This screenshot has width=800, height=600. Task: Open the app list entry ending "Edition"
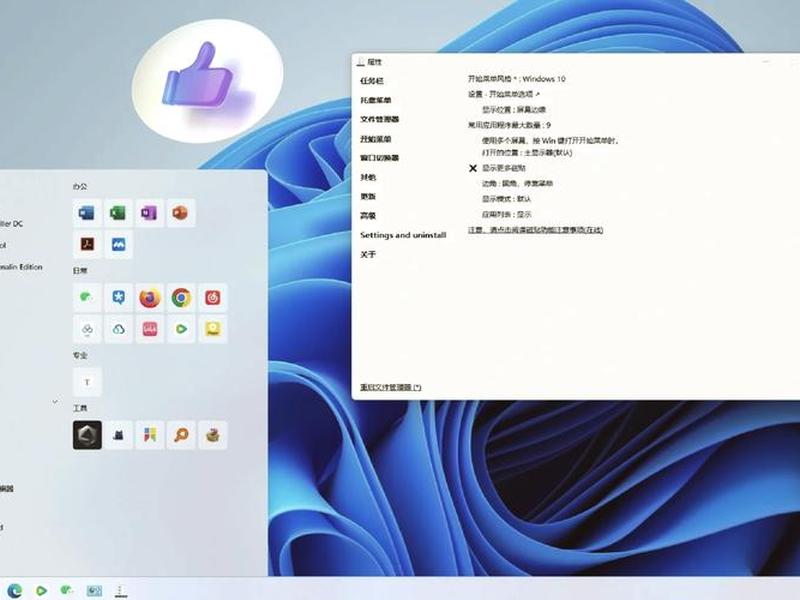click(x=21, y=267)
